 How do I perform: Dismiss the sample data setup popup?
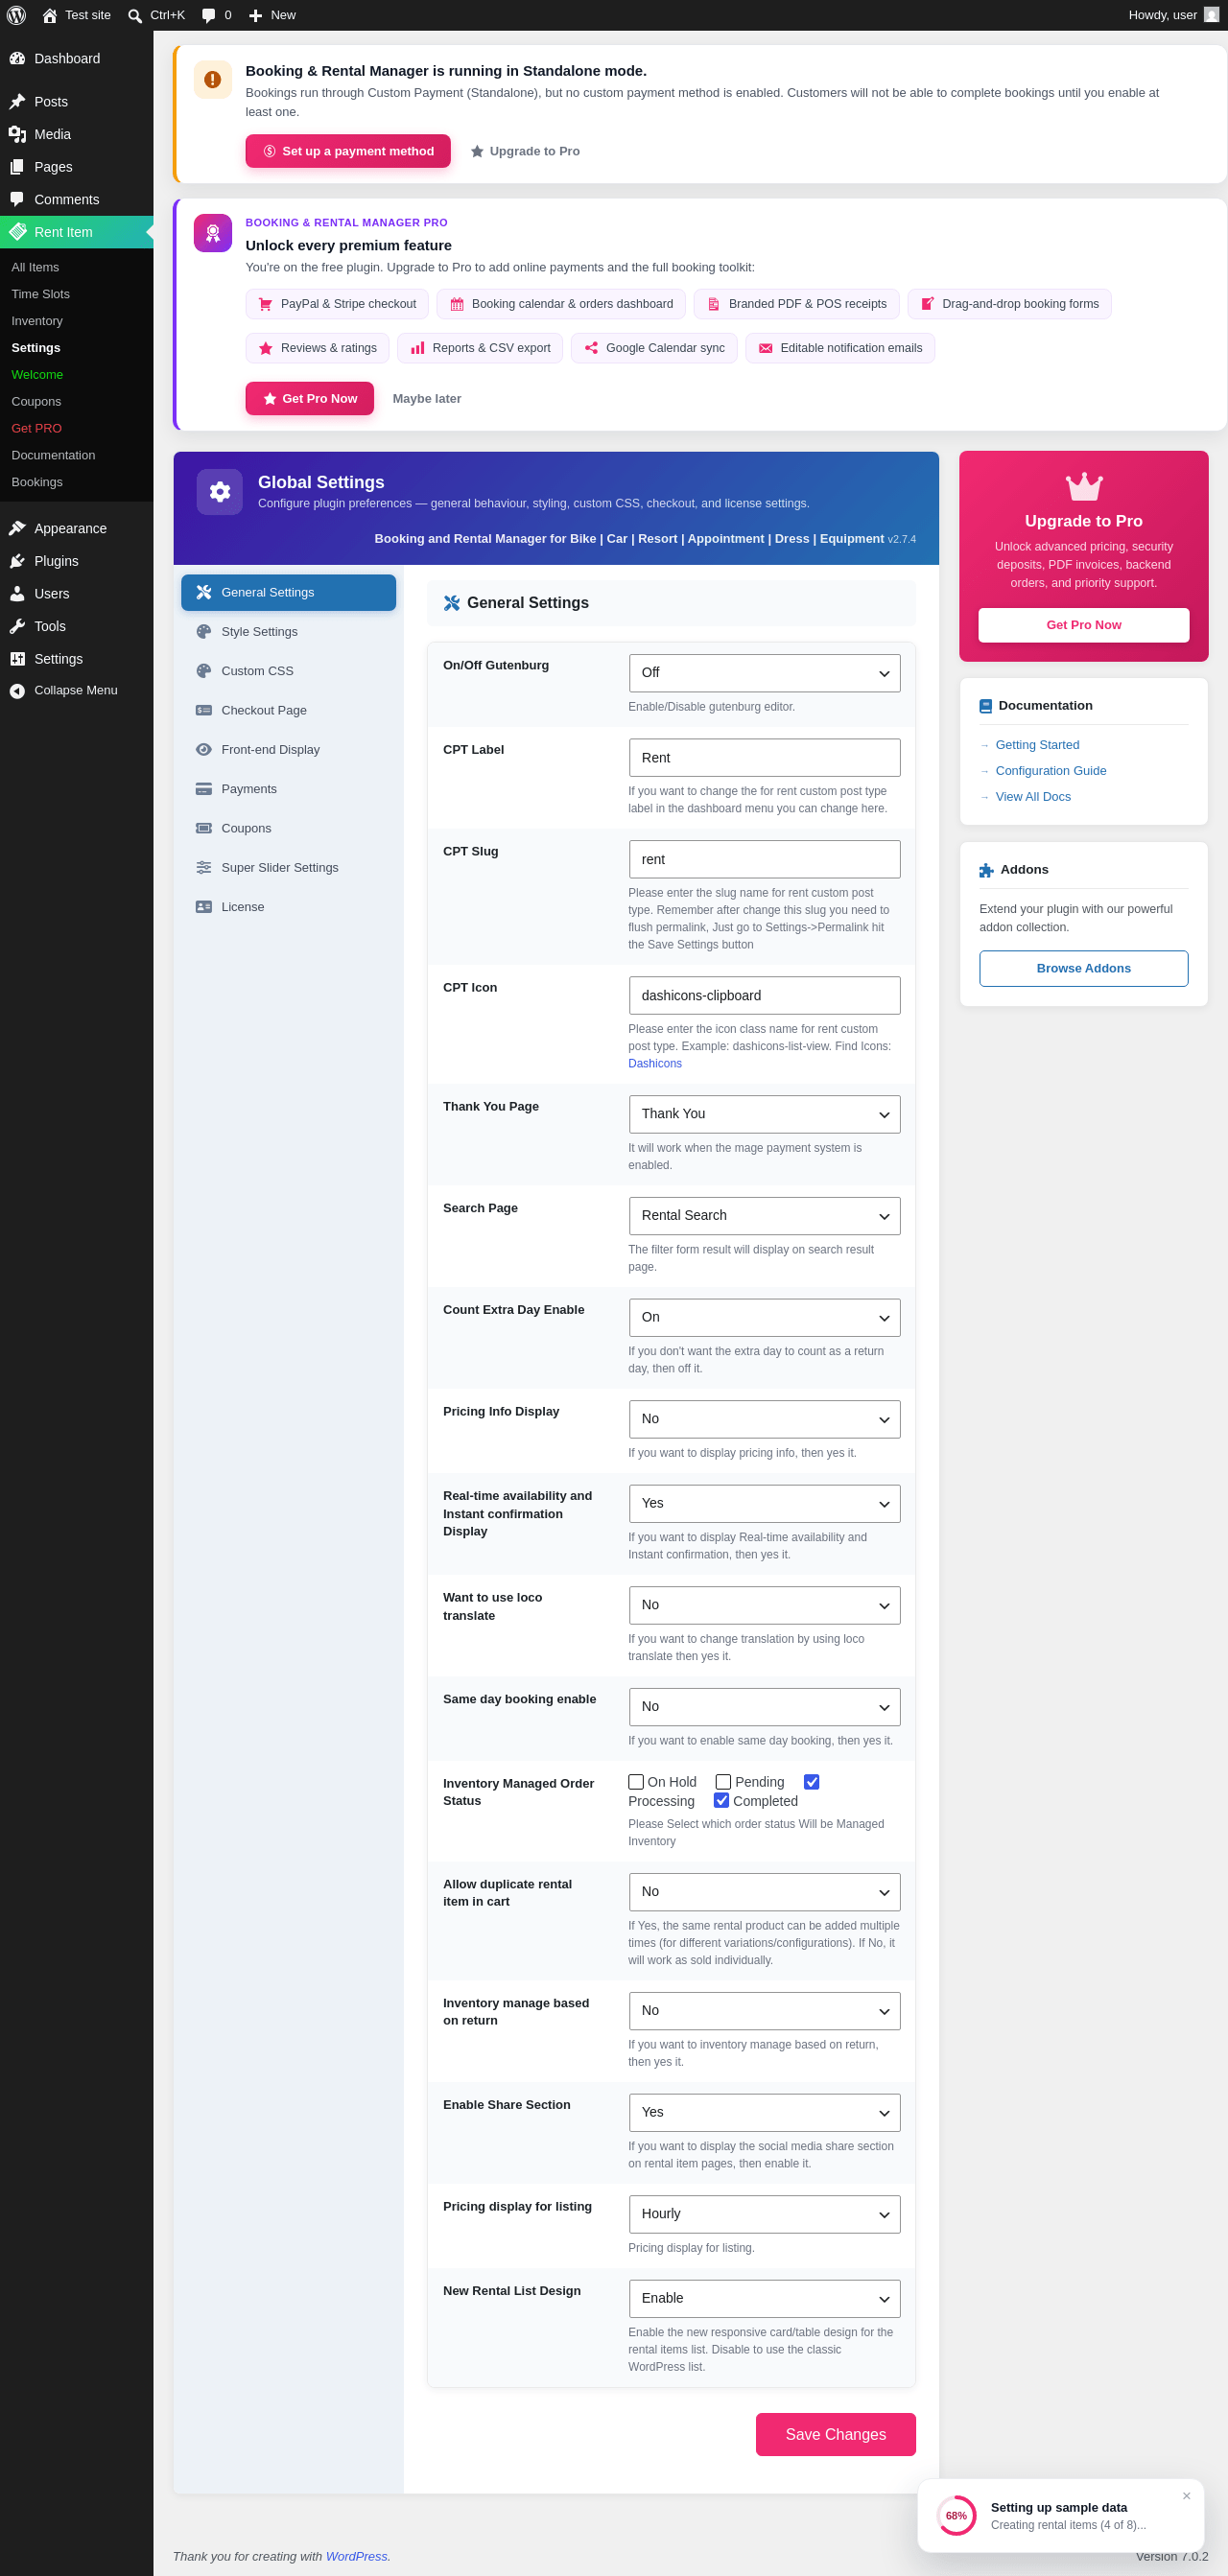pyautogui.click(x=1186, y=2496)
